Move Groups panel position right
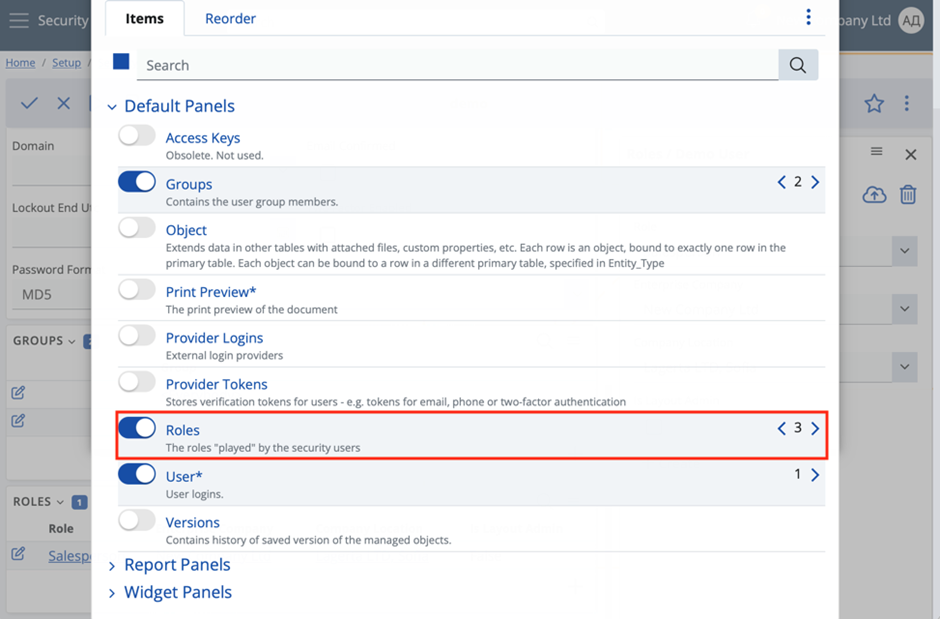 (x=815, y=182)
